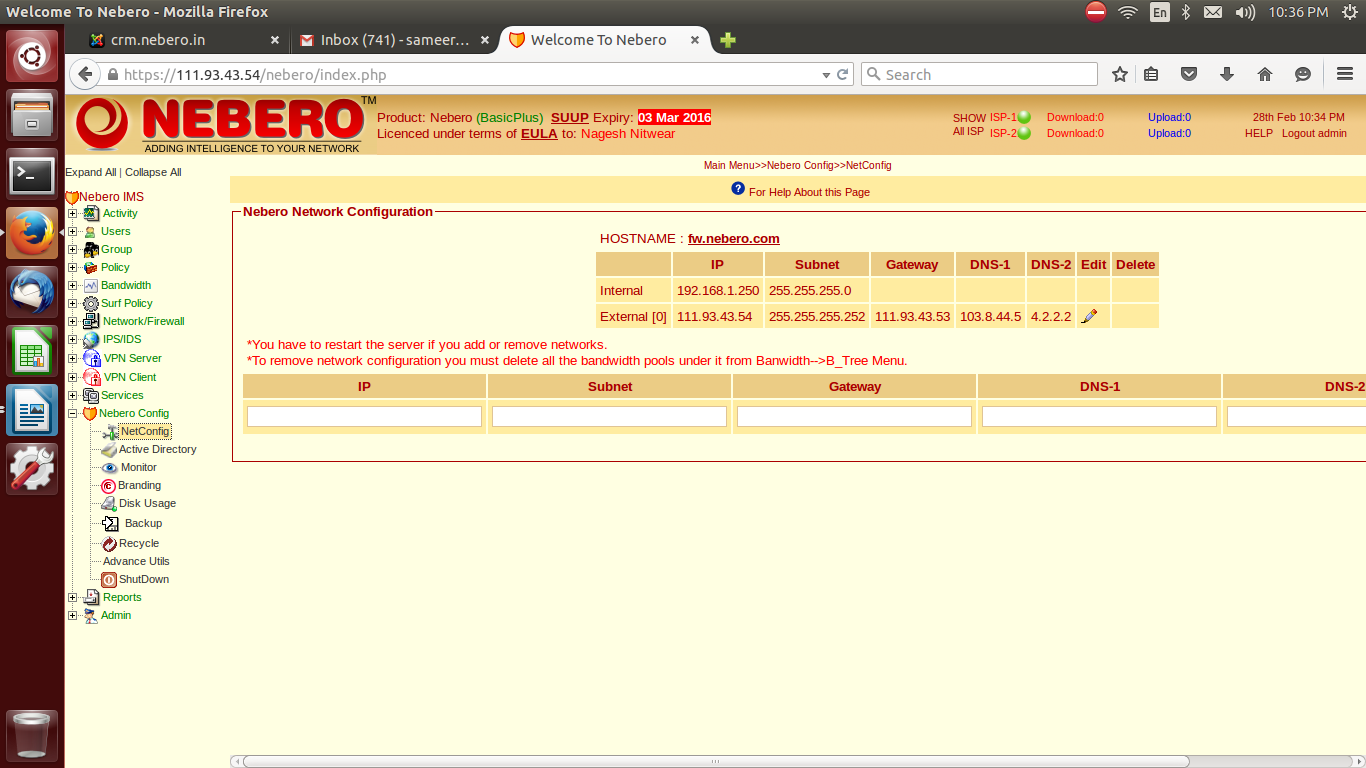Open Active Directory in tree
The height and width of the screenshot is (768, 1366).
pos(157,449)
